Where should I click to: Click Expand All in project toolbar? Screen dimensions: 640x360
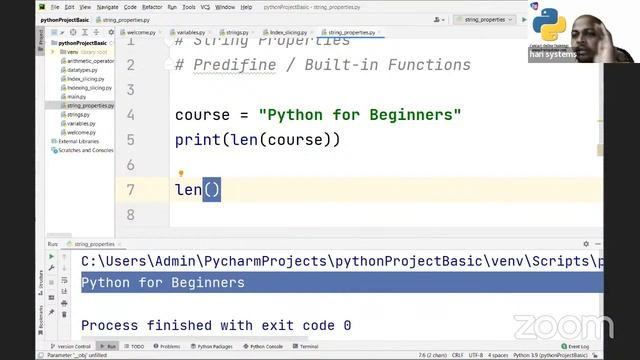pos(85,32)
